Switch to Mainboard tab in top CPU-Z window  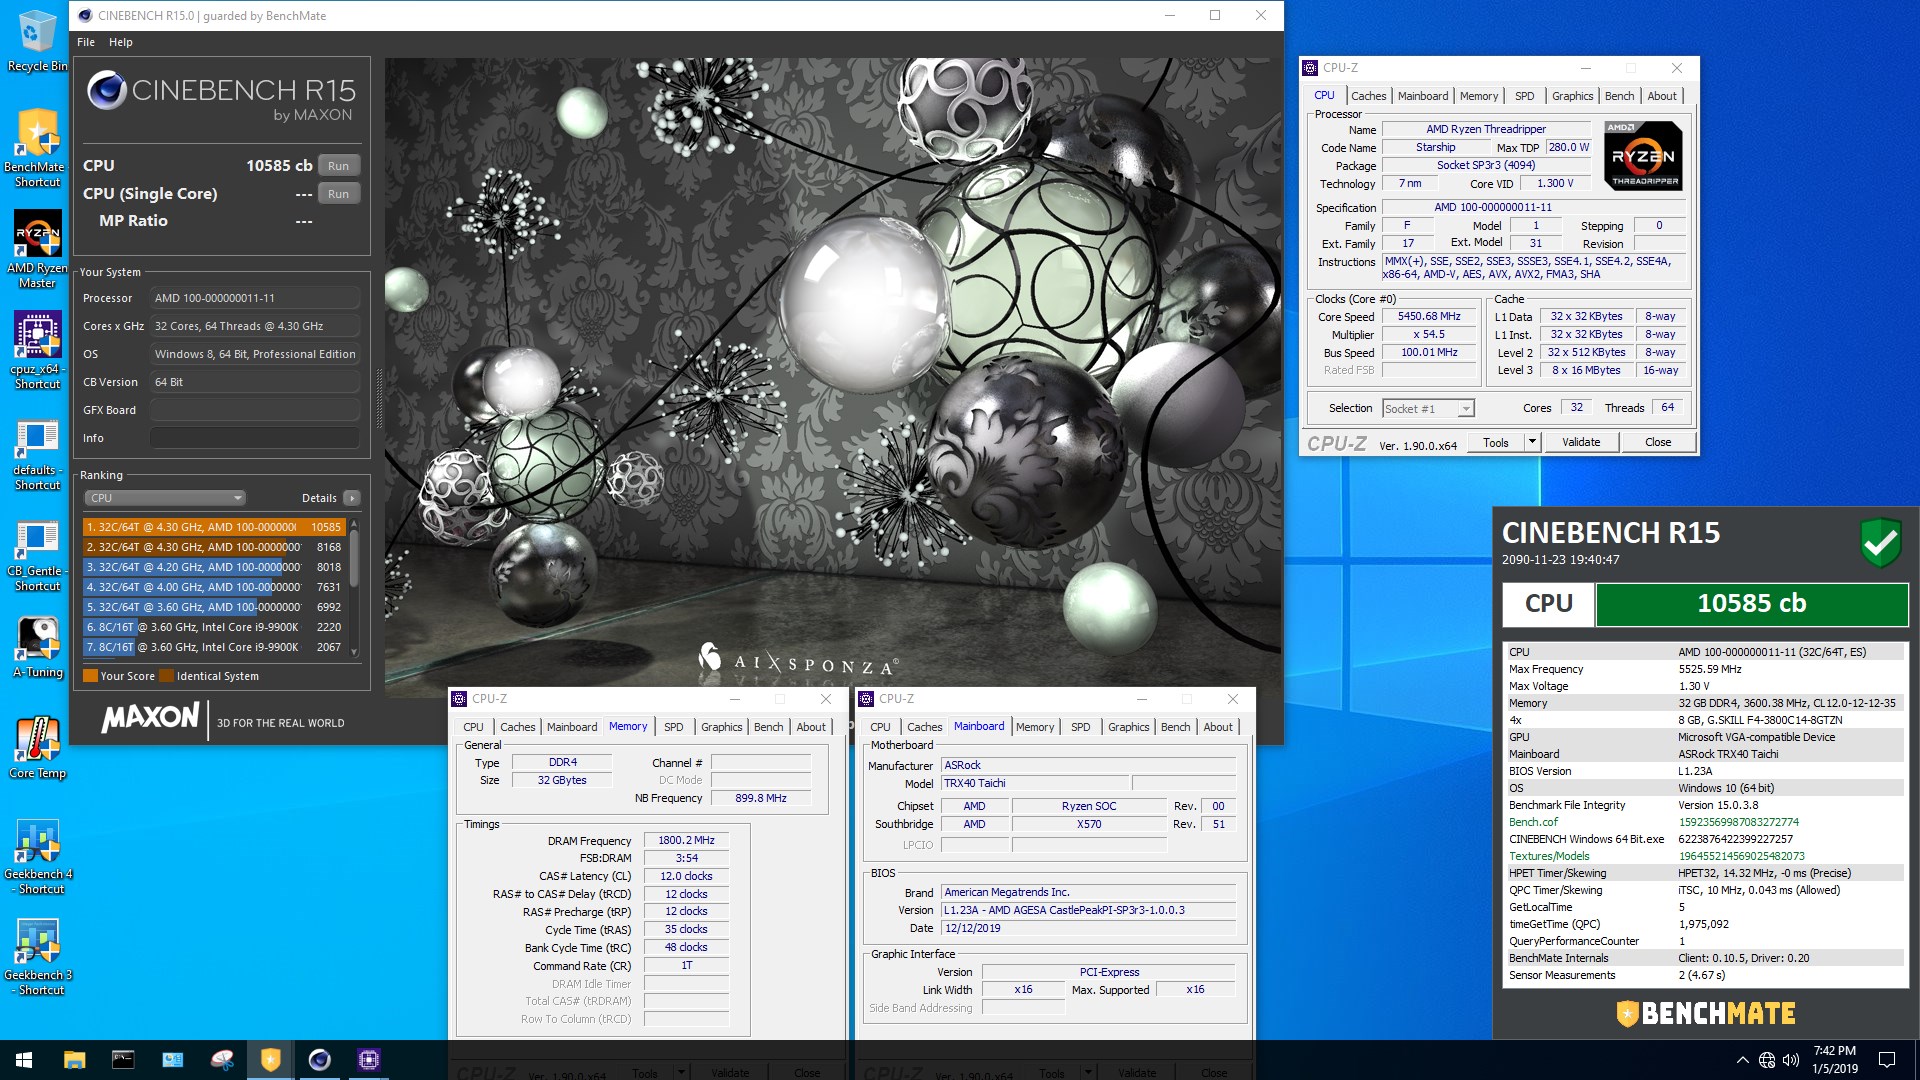pyautogui.click(x=1422, y=96)
